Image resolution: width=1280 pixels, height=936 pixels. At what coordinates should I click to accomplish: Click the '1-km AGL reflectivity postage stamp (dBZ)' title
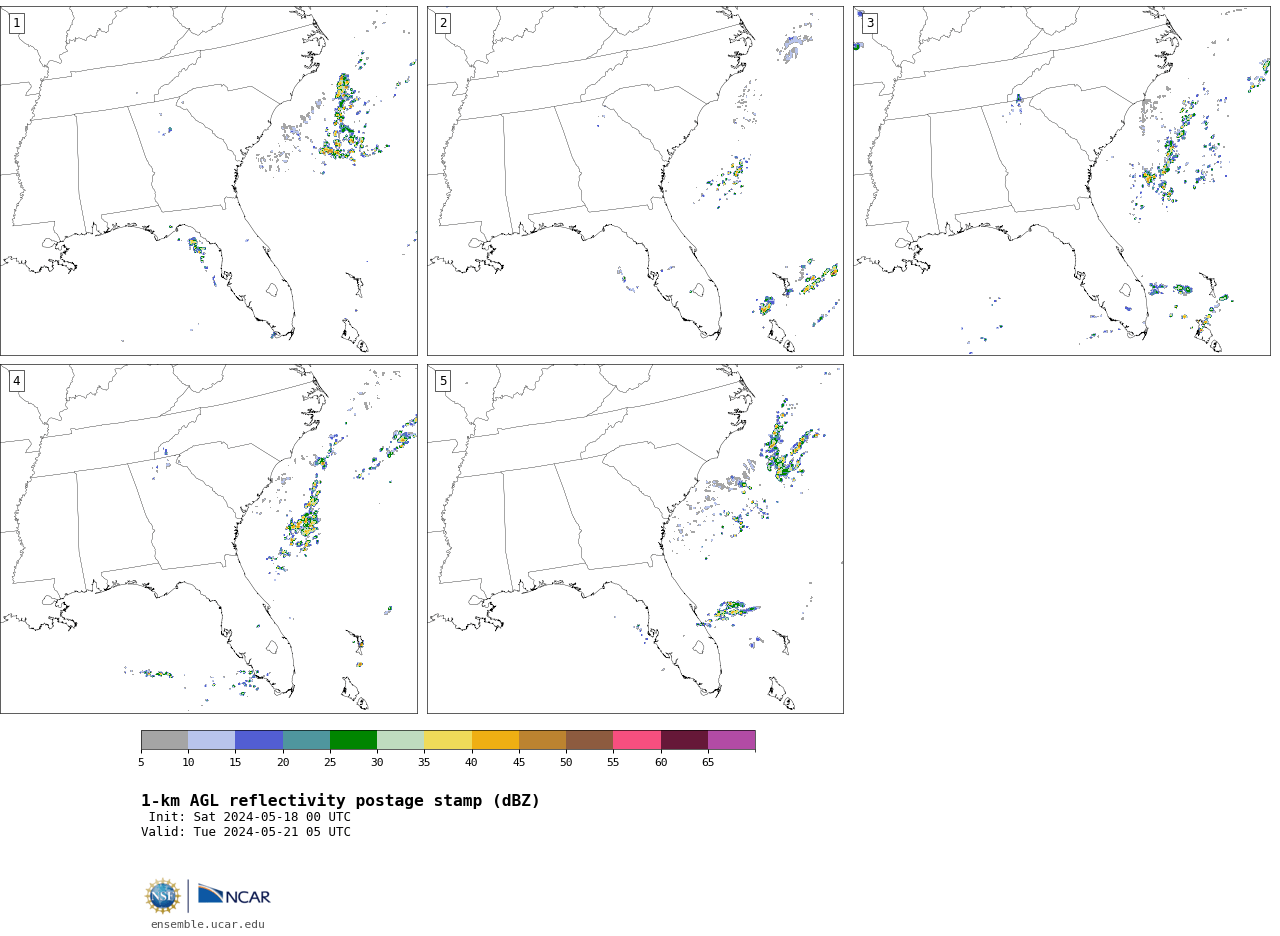340,801
